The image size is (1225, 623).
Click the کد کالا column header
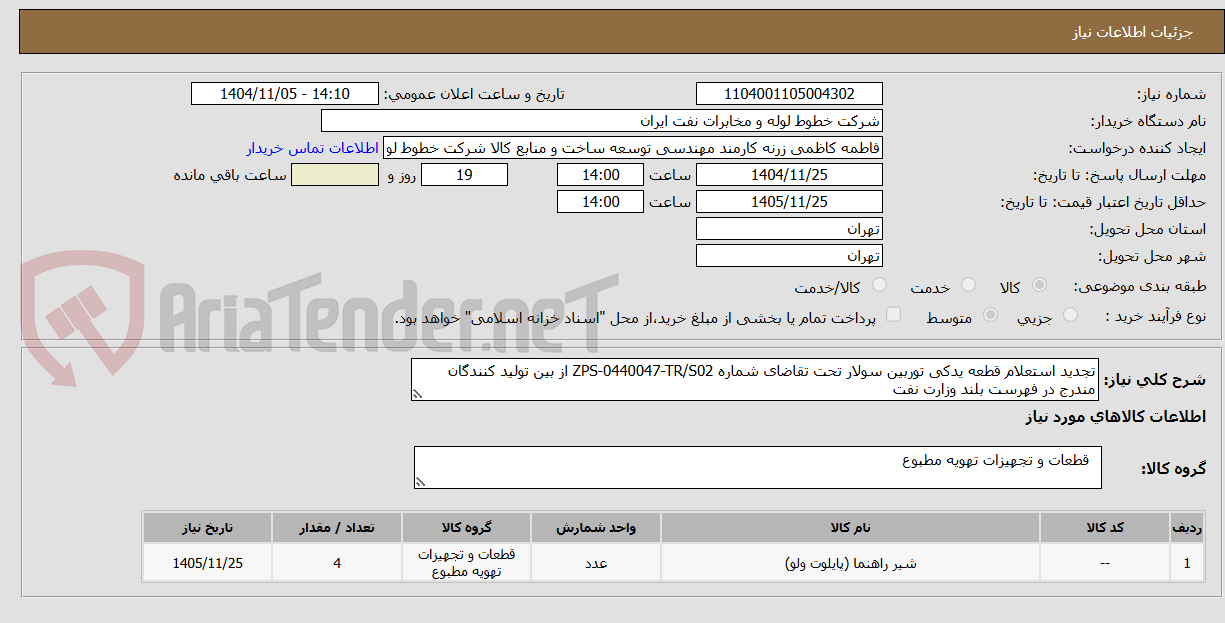coord(1105,527)
